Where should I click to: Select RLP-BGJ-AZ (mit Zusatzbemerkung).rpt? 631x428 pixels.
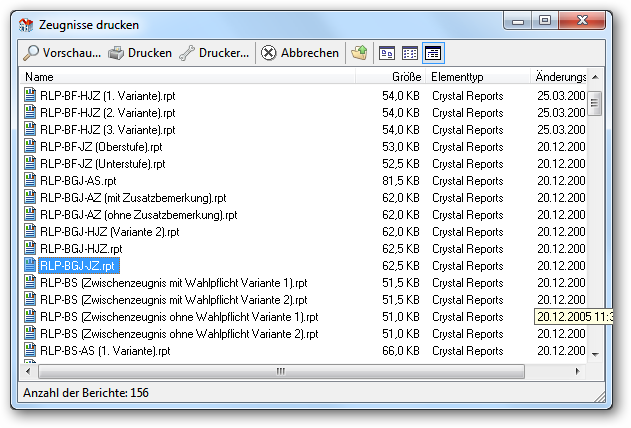(133, 198)
